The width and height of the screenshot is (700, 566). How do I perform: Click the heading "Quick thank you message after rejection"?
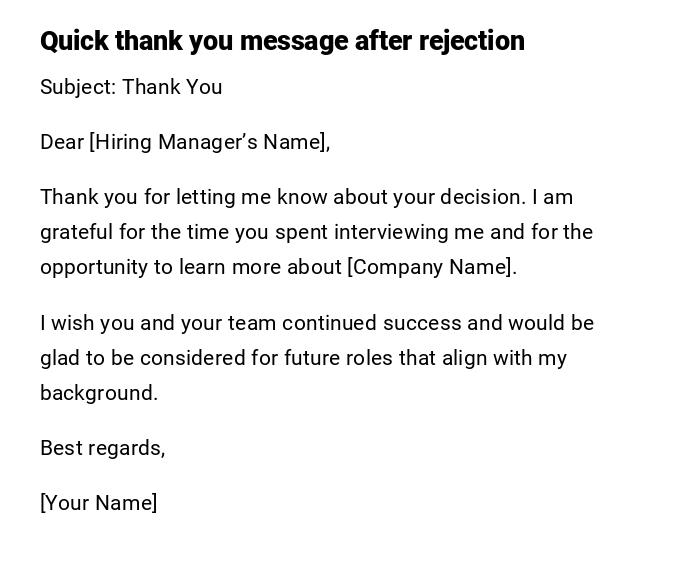[x=282, y=41]
